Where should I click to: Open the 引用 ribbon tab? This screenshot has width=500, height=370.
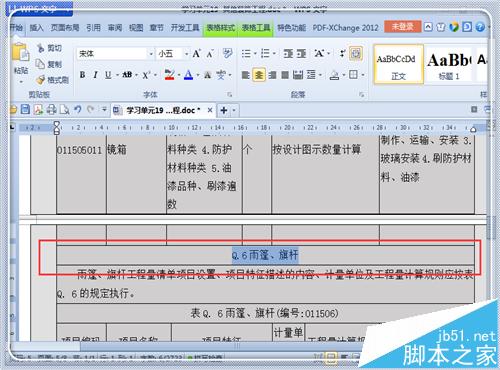pyautogui.click(x=93, y=28)
